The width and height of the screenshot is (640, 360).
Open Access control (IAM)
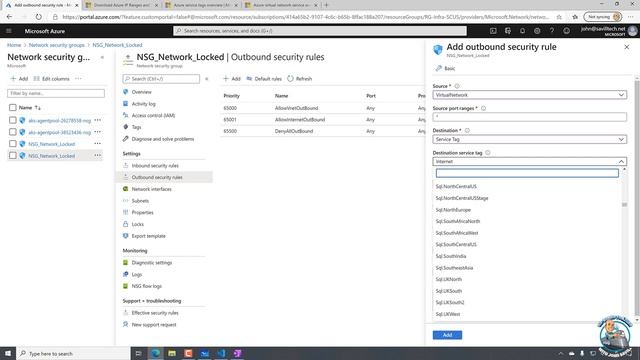coord(153,116)
